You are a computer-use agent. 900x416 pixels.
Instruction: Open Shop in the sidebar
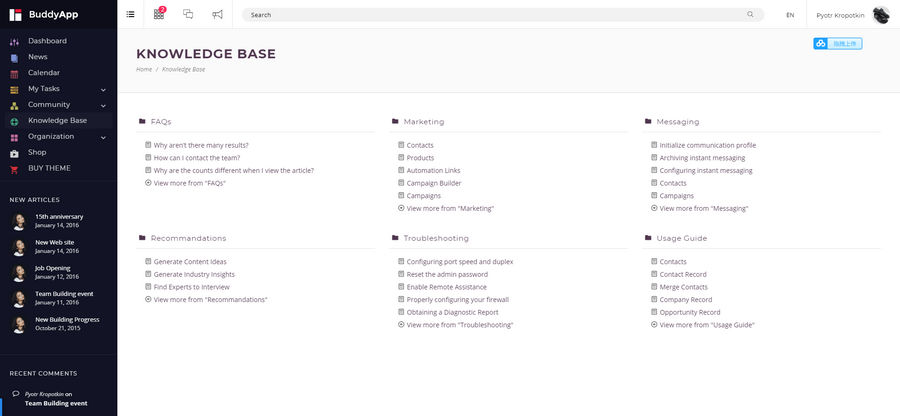(x=37, y=152)
